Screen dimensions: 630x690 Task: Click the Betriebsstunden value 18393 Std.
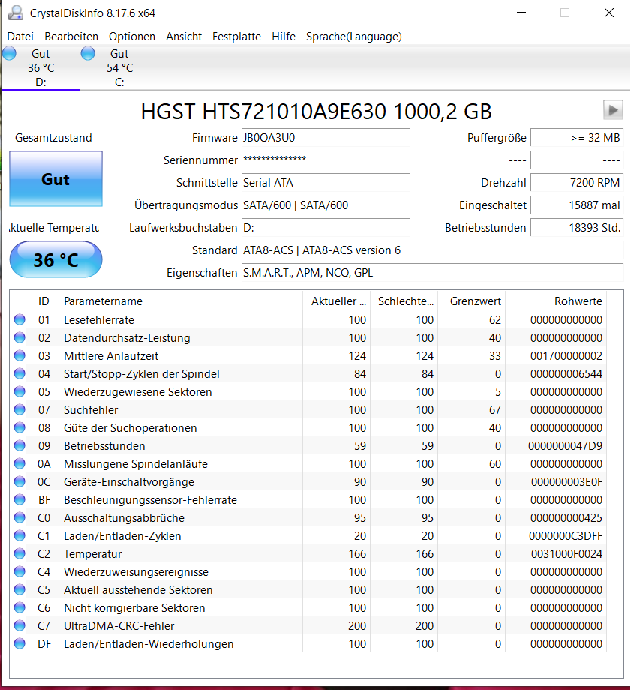(594, 228)
